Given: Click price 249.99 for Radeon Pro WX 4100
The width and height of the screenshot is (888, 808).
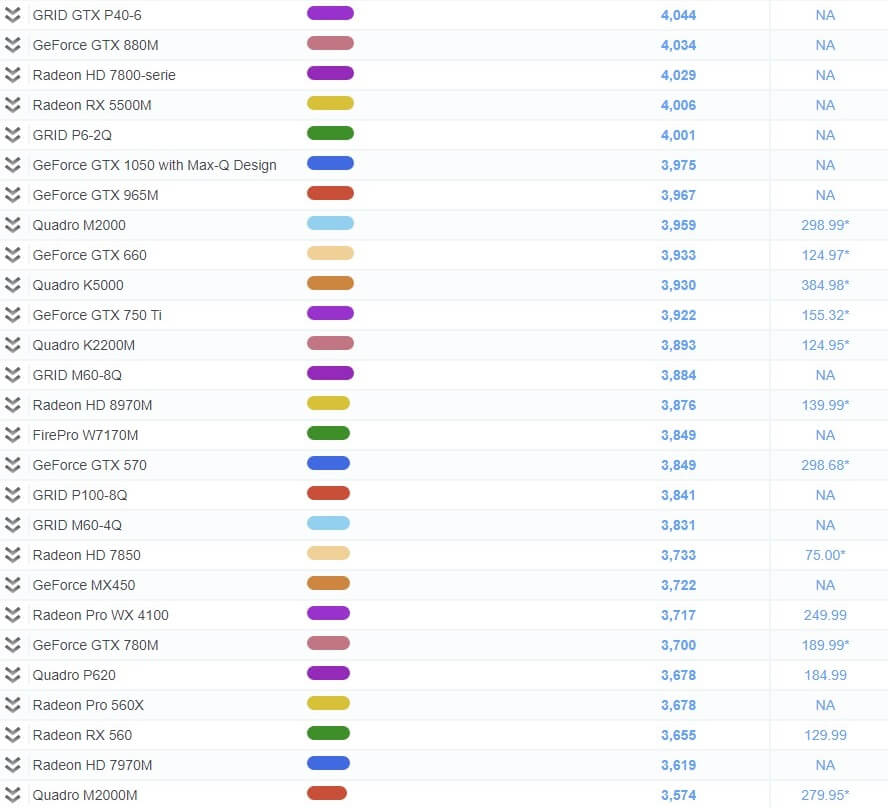Looking at the screenshot, I should click(x=825, y=615).
